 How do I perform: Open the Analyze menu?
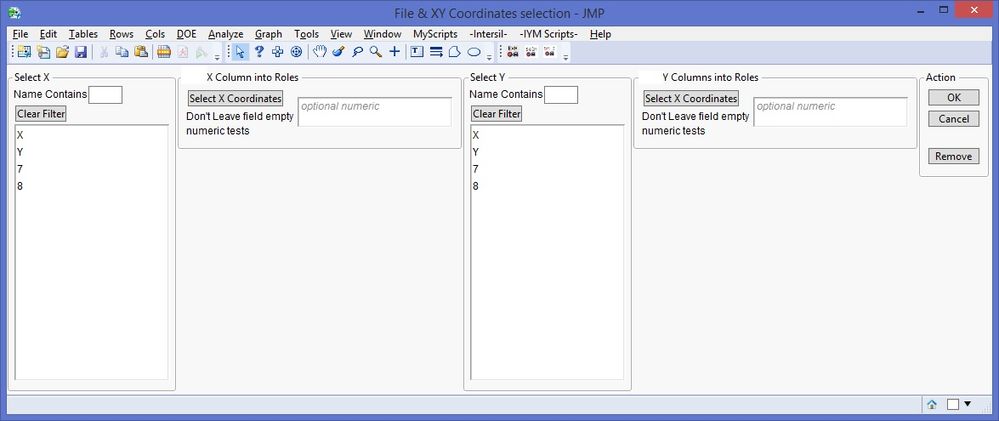[x=226, y=34]
